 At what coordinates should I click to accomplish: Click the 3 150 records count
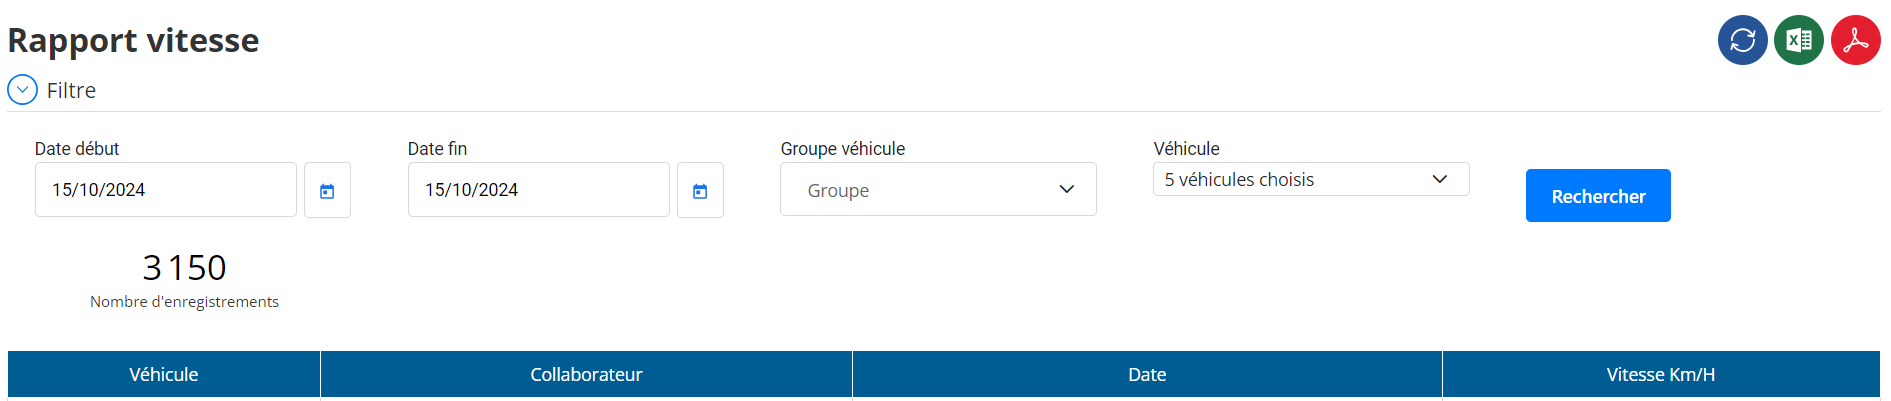184,267
